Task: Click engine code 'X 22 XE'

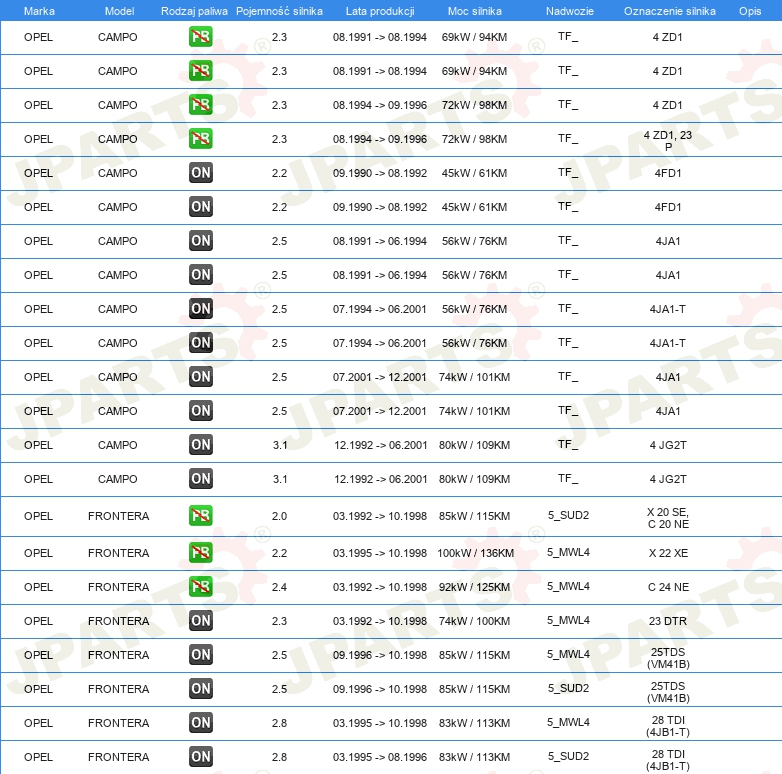Action: click(668, 553)
